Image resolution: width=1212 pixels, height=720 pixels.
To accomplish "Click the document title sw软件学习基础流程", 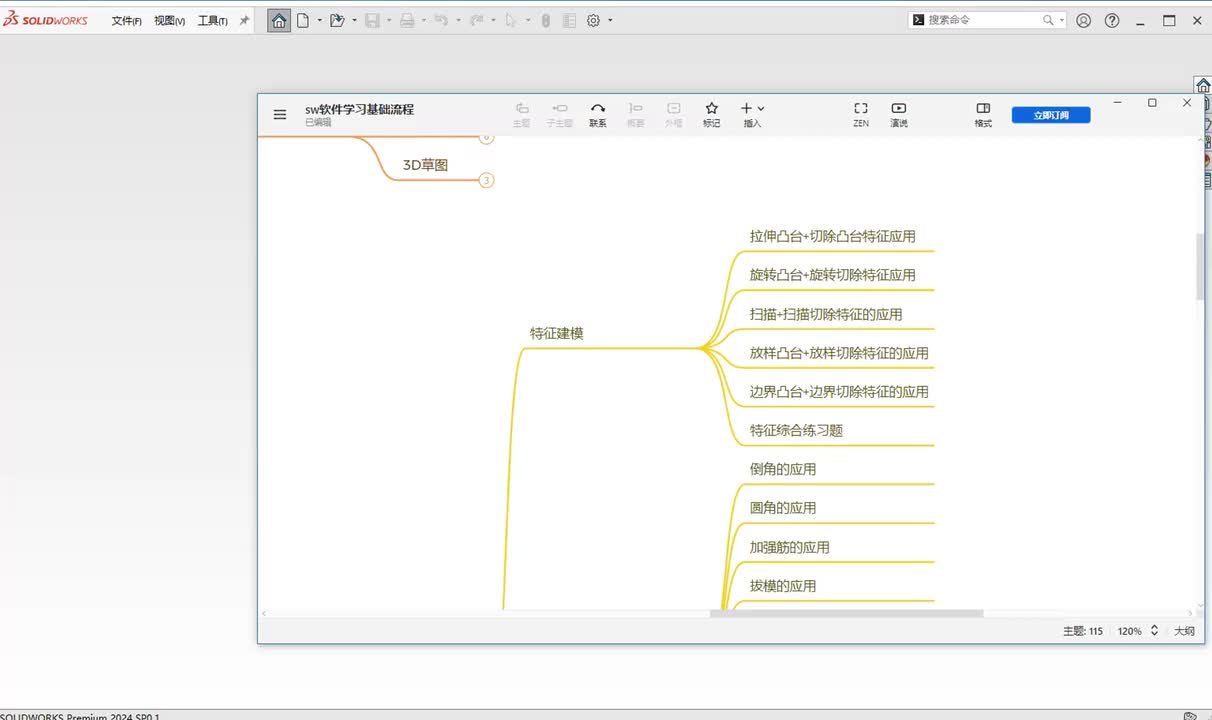I will click(x=359, y=109).
